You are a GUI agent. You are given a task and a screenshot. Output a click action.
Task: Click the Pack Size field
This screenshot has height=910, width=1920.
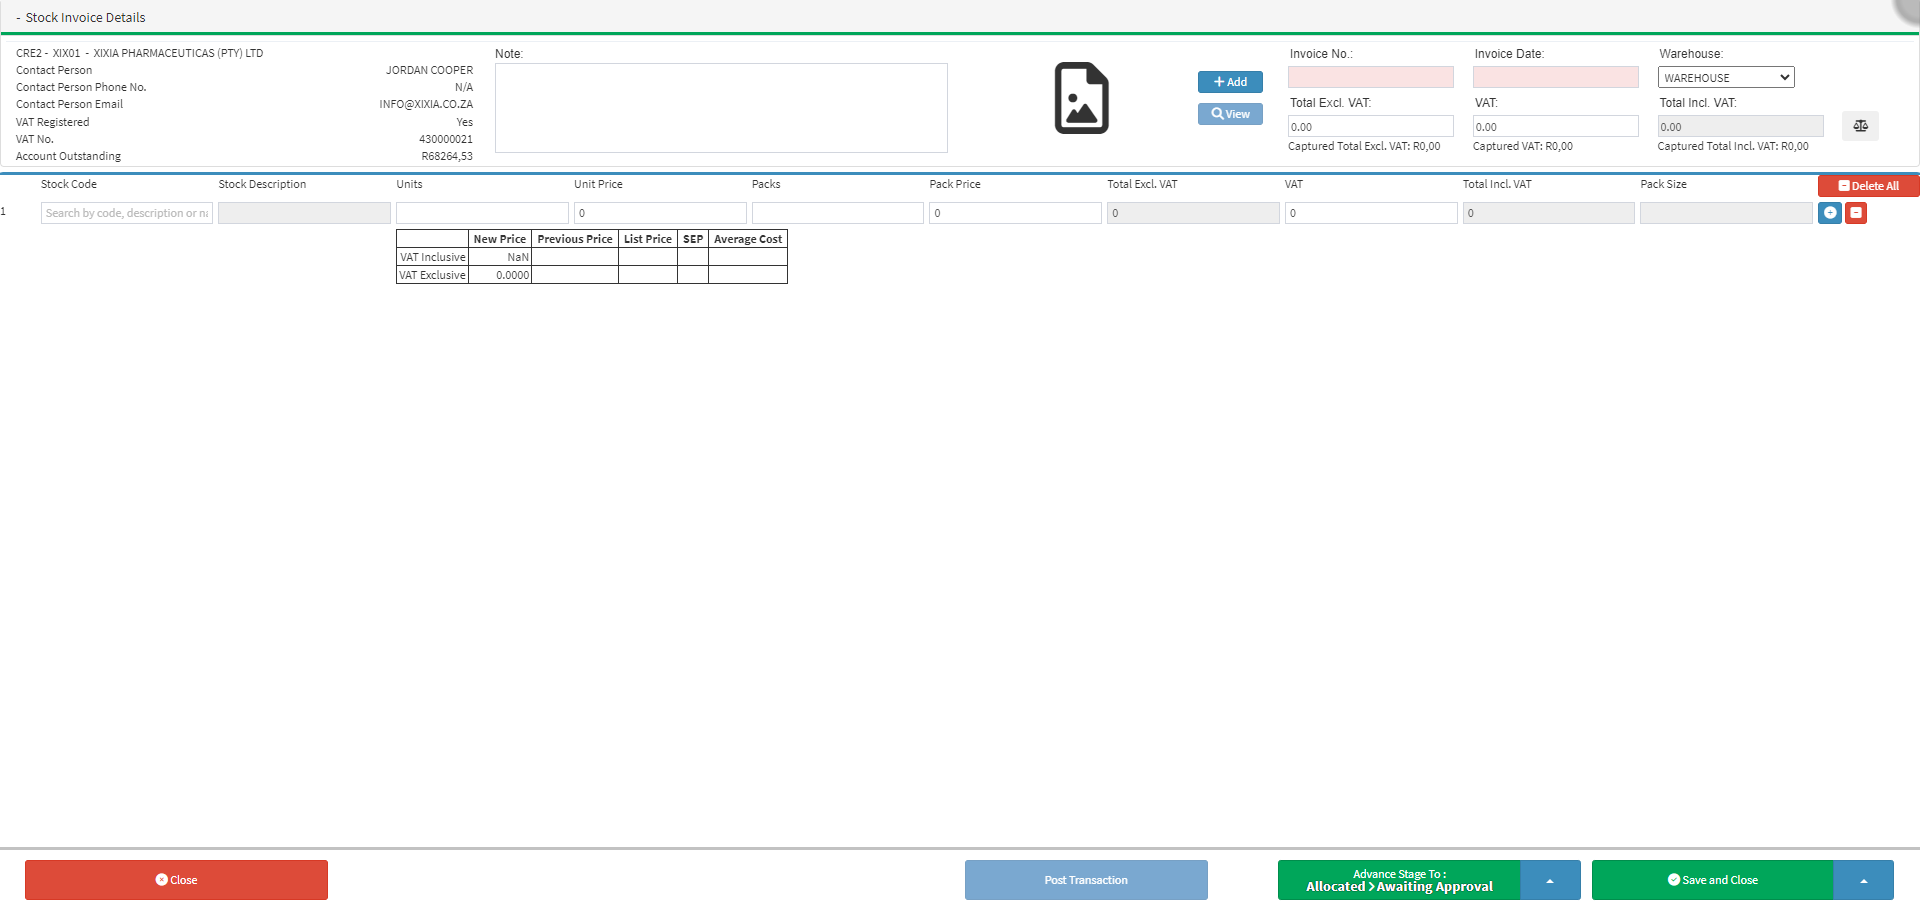[x=1726, y=213]
